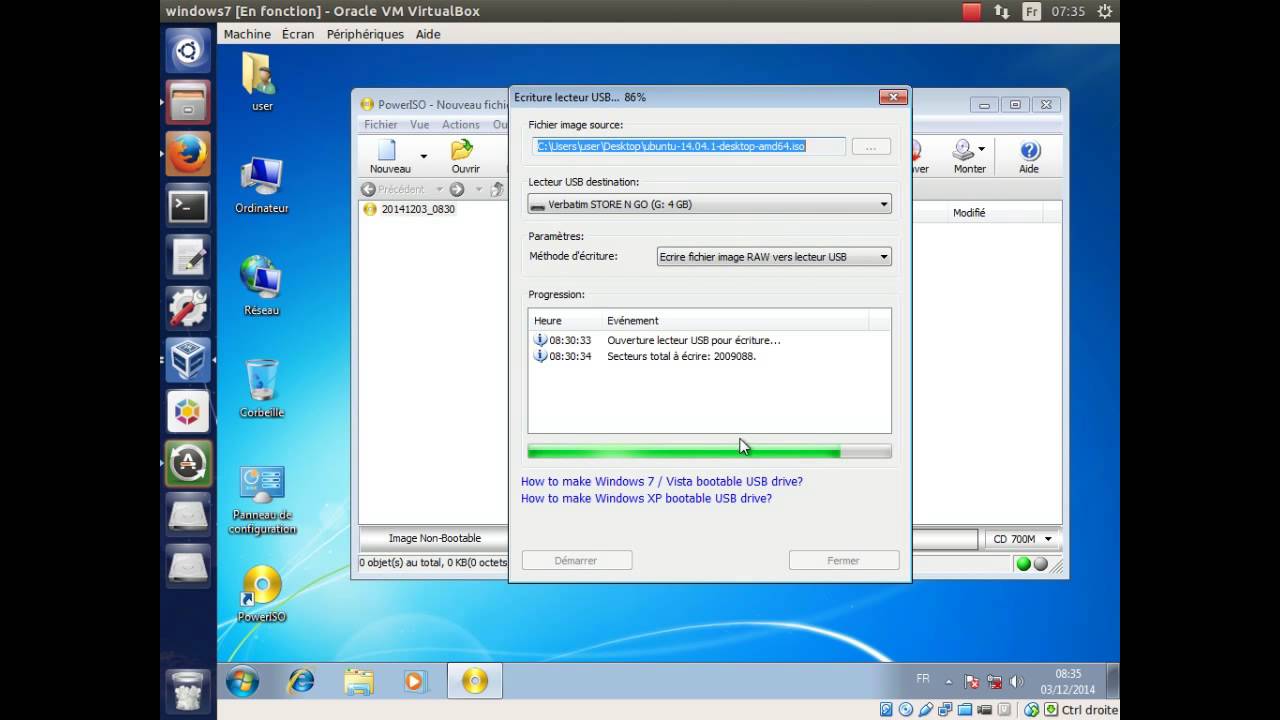This screenshot has width=1280, height=720.
Task: Launch Firefox from the Ubuntu launcher
Action: [188, 153]
